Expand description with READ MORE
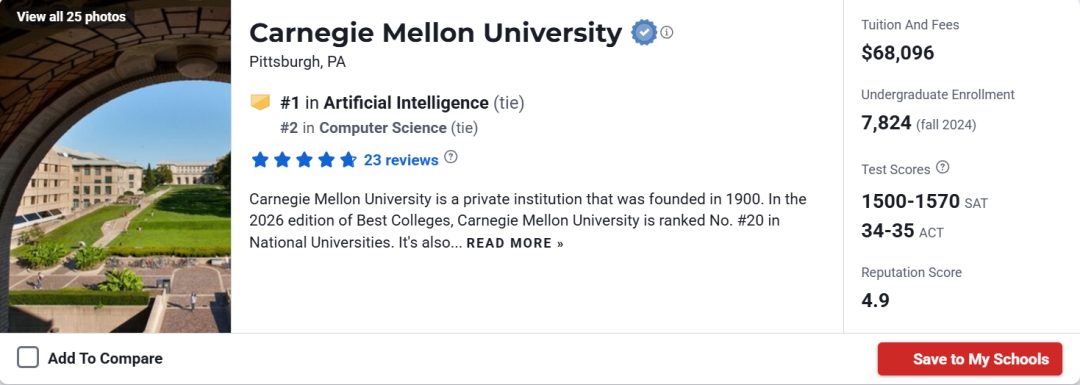The image size is (1080, 385). click(x=515, y=243)
